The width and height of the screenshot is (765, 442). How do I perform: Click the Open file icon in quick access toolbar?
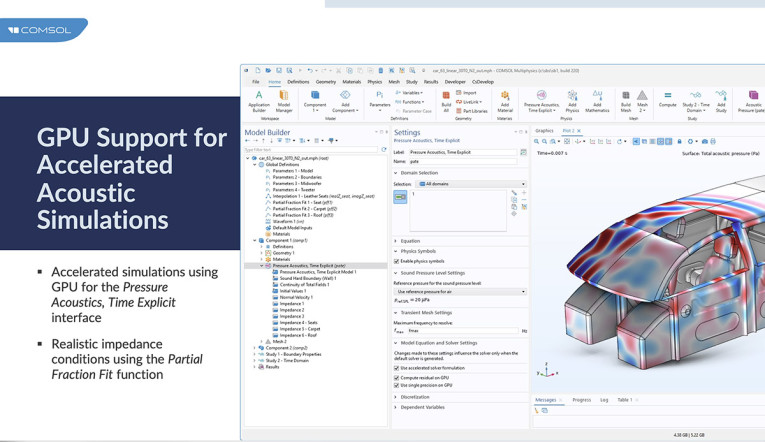pyautogui.click(x=268, y=71)
